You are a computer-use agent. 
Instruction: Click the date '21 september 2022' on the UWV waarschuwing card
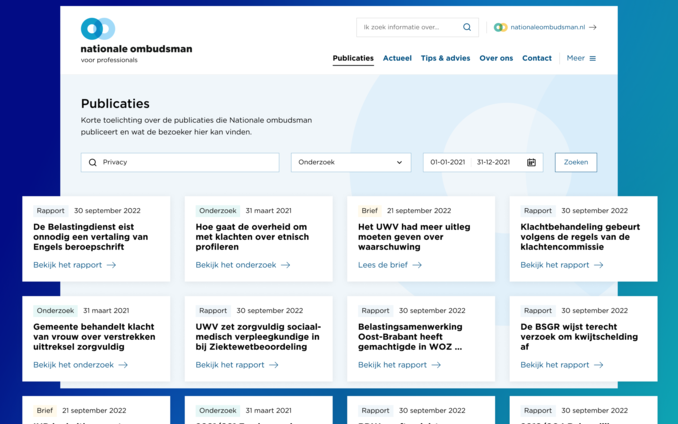(419, 211)
